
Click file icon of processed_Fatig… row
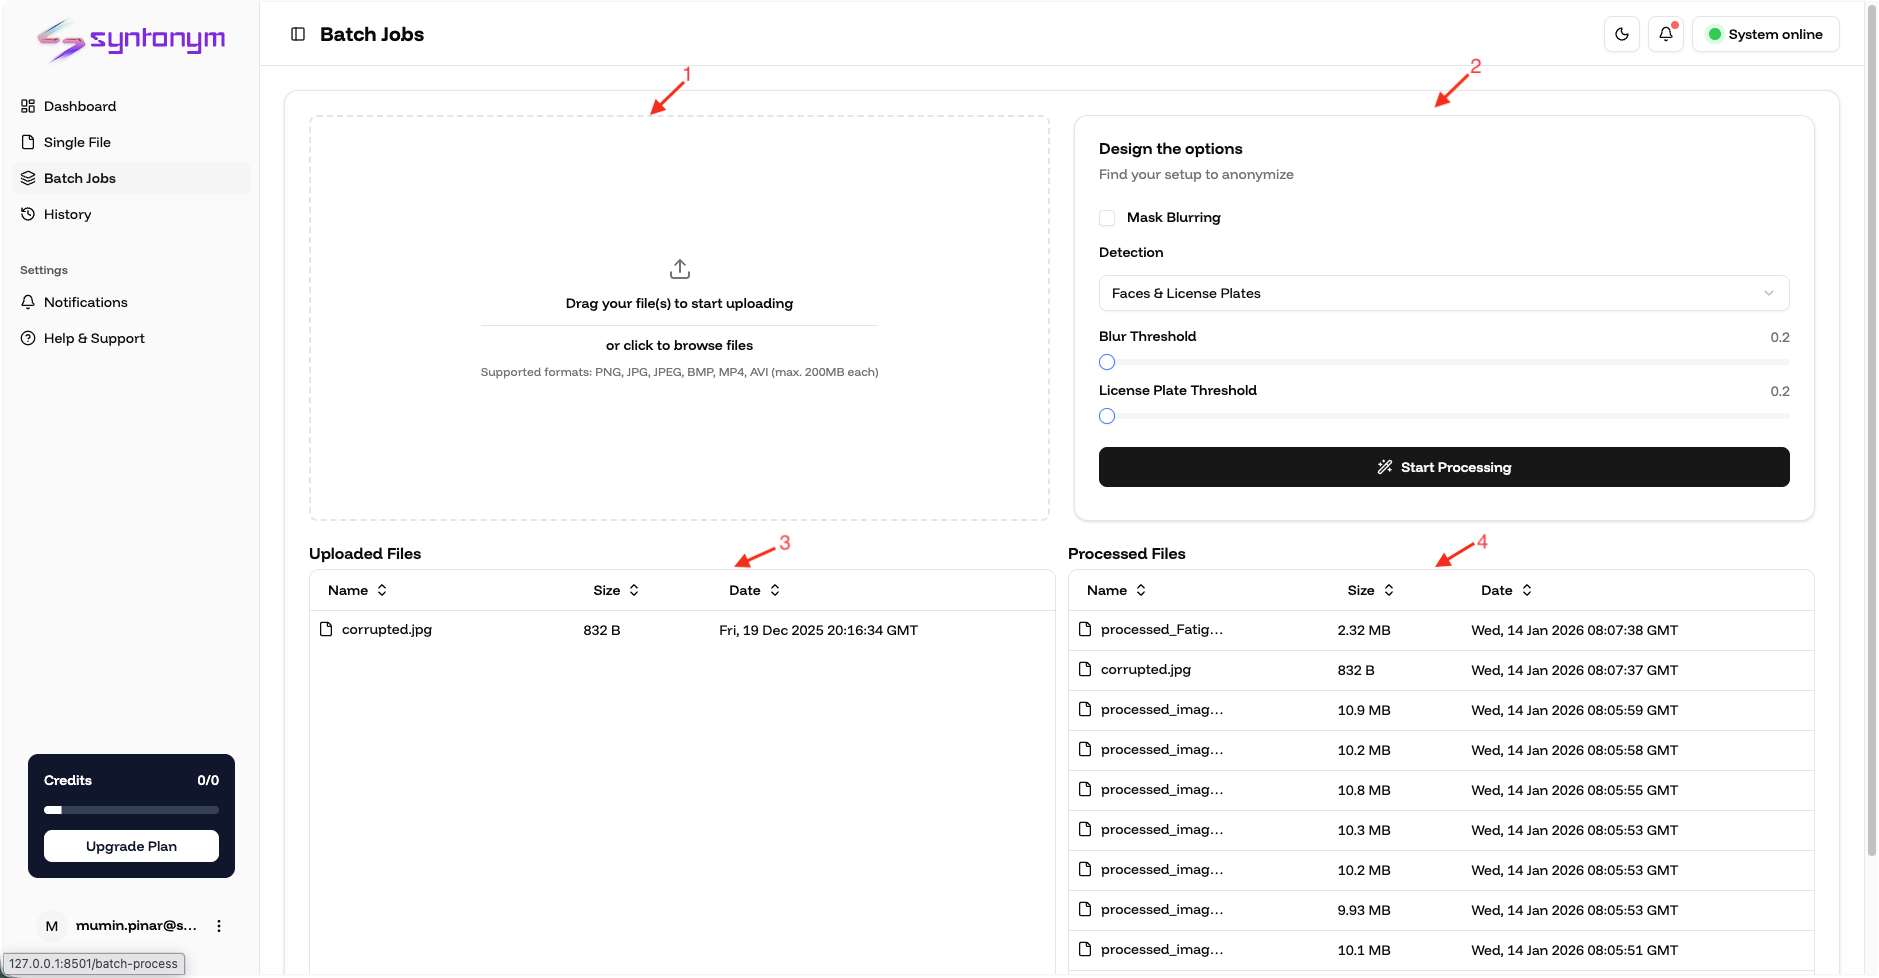(1085, 629)
